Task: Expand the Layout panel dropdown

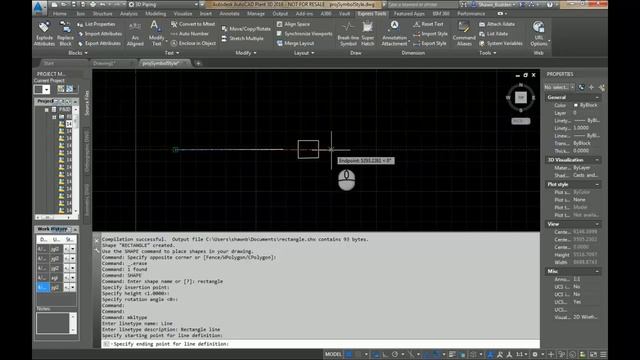Action: point(304,53)
